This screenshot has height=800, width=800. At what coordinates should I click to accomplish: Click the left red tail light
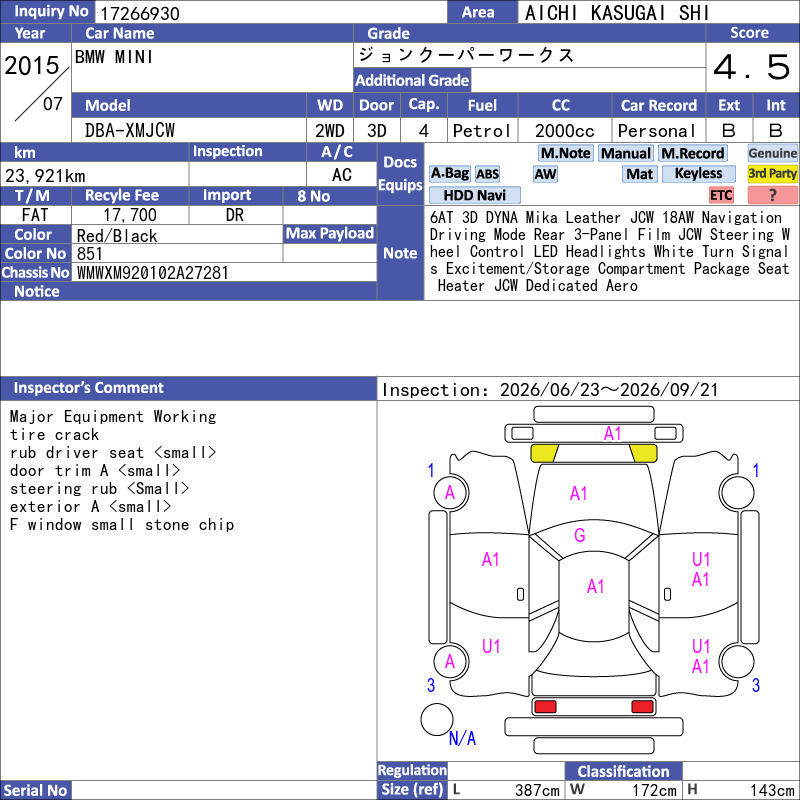pyautogui.click(x=545, y=707)
